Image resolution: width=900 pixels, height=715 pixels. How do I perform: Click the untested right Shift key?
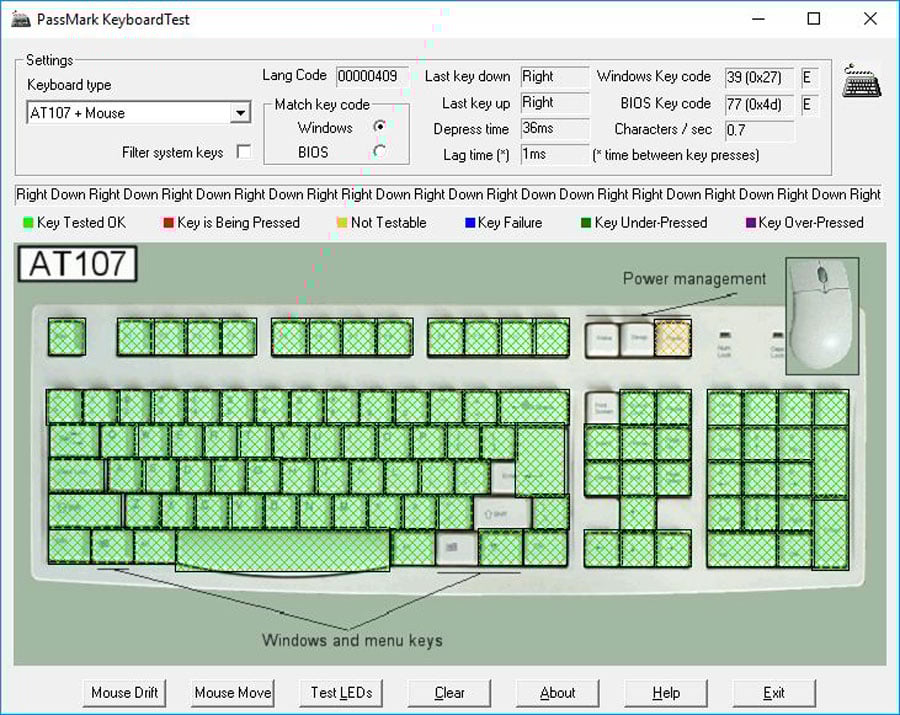pos(502,513)
